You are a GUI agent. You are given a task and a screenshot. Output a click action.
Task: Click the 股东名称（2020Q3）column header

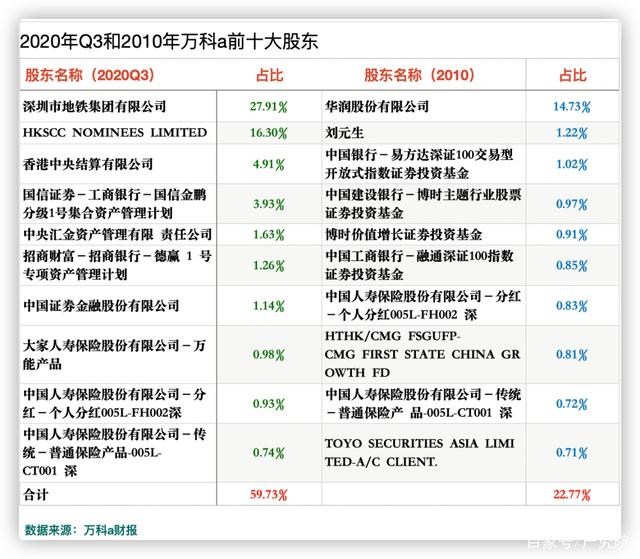coord(89,75)
